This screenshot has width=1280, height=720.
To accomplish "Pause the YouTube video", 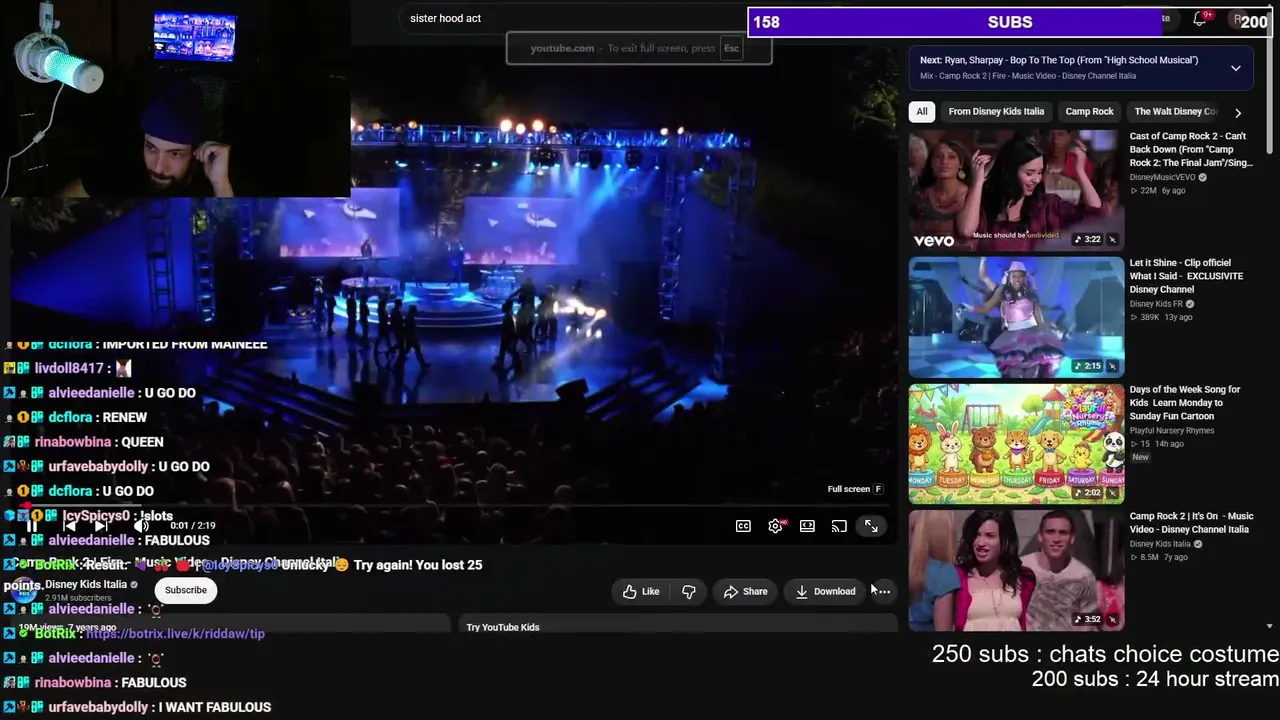I will click(x=32, y=526).
